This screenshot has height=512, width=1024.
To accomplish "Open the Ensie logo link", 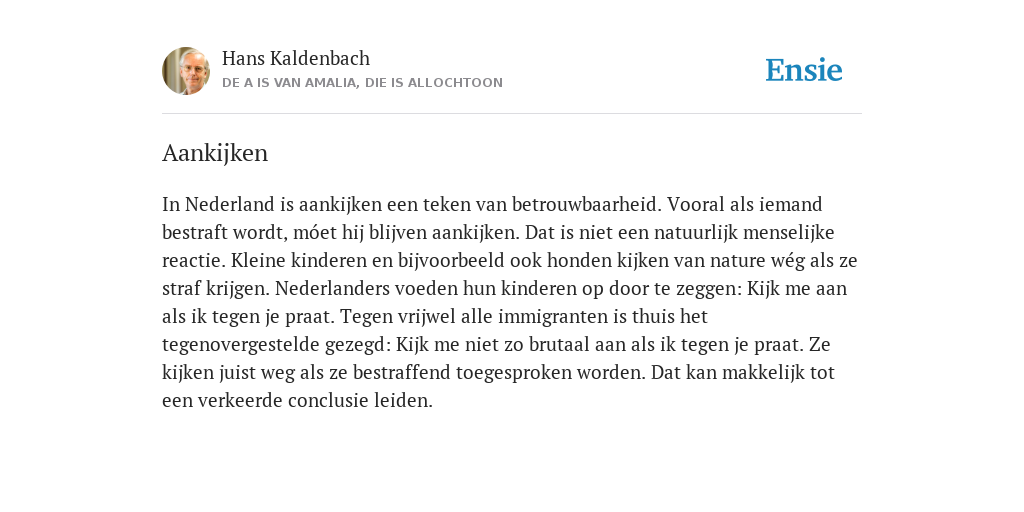I will point(804,70).
